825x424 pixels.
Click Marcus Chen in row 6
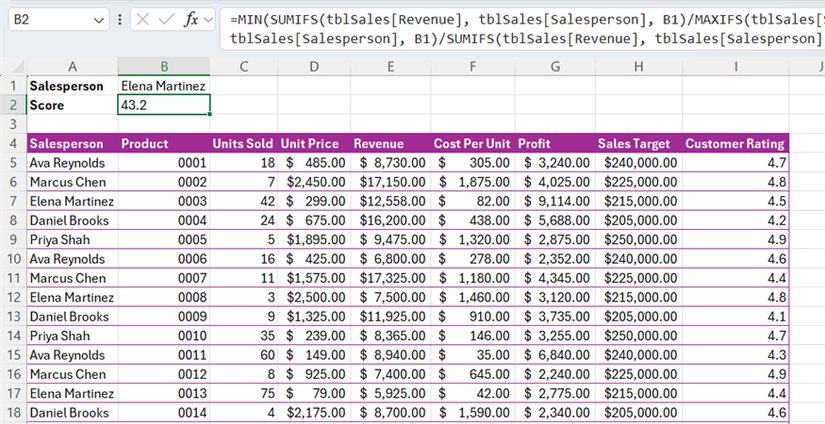coord(67,182)
